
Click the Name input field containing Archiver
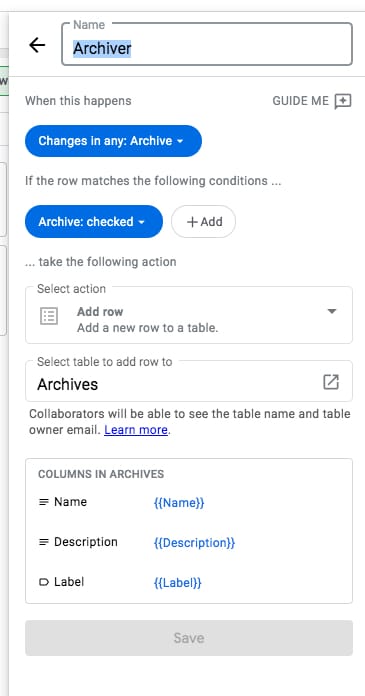pyautogui.click(x=207, y=44)
